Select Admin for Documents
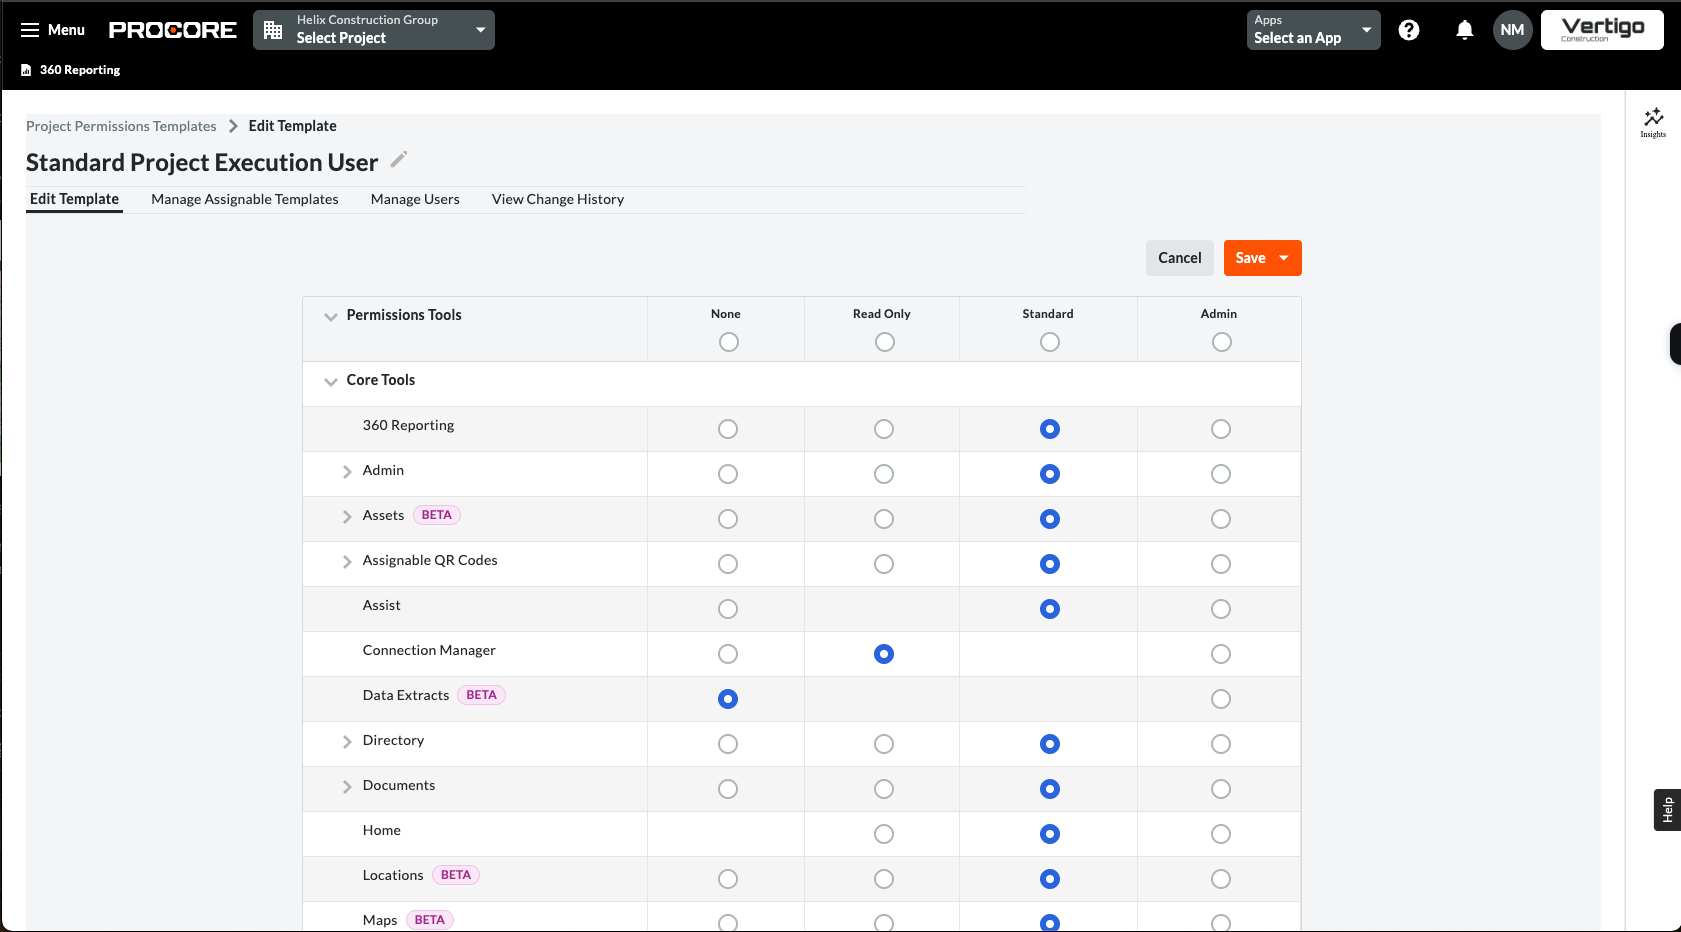This screenshot has width=1681, height=932. click(x=1221, y=789)
